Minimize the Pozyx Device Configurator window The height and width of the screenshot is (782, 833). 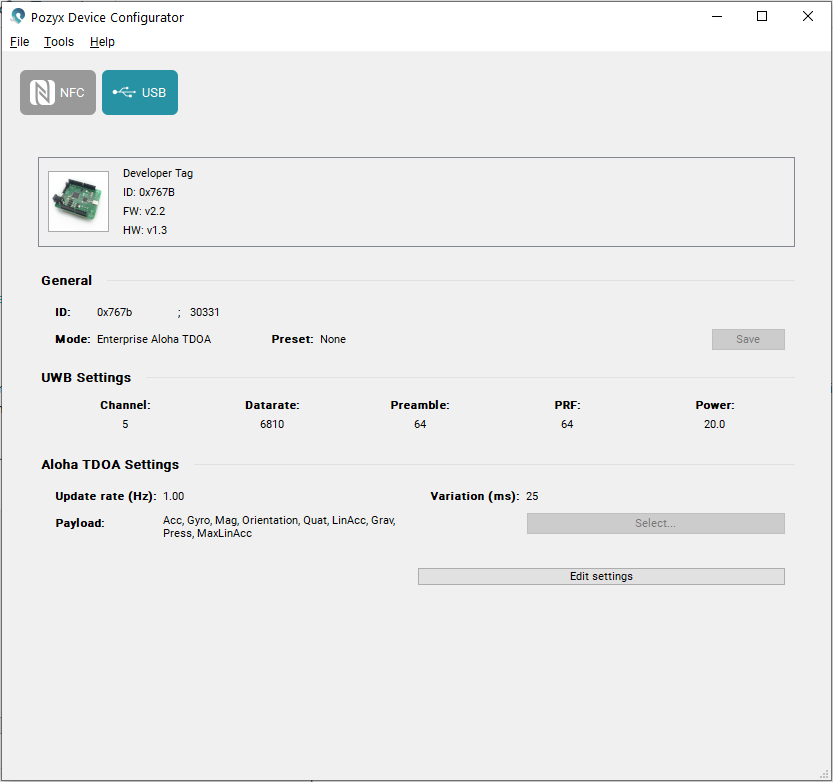coord(717,16)
